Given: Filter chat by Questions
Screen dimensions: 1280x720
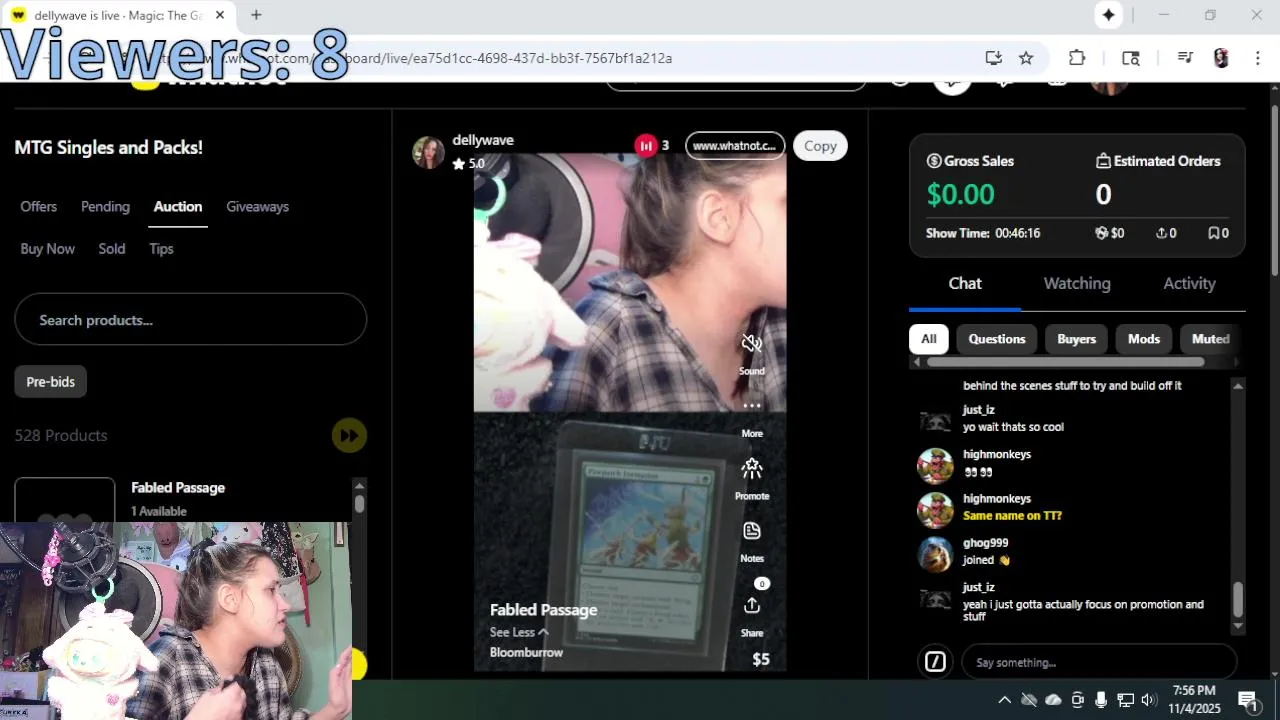Looking at the screenshot, I should tap(997, 339).
